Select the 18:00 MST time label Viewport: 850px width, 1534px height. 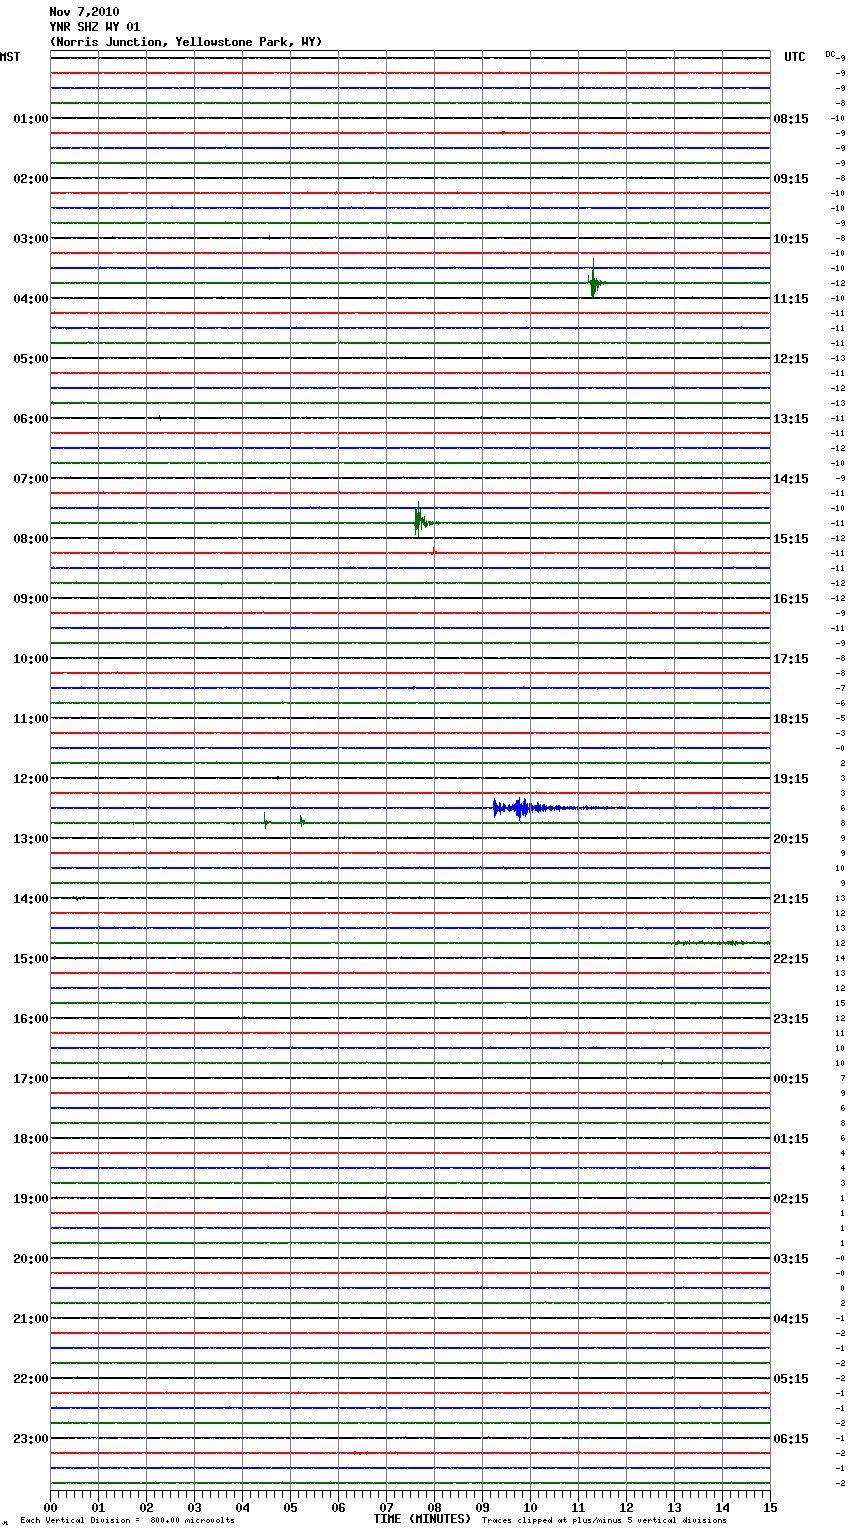pyautogui.click(x=31, y=1139)
